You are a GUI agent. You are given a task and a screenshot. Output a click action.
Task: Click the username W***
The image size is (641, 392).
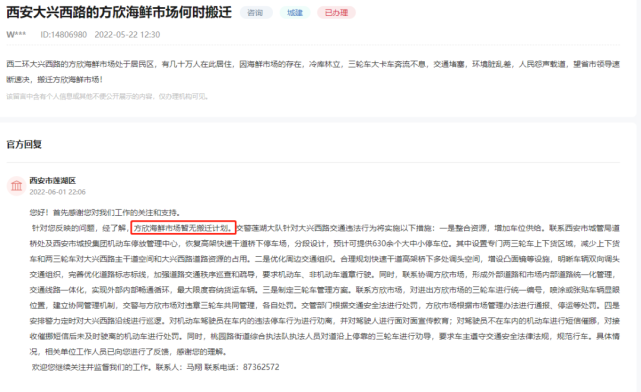pos(16,35)
